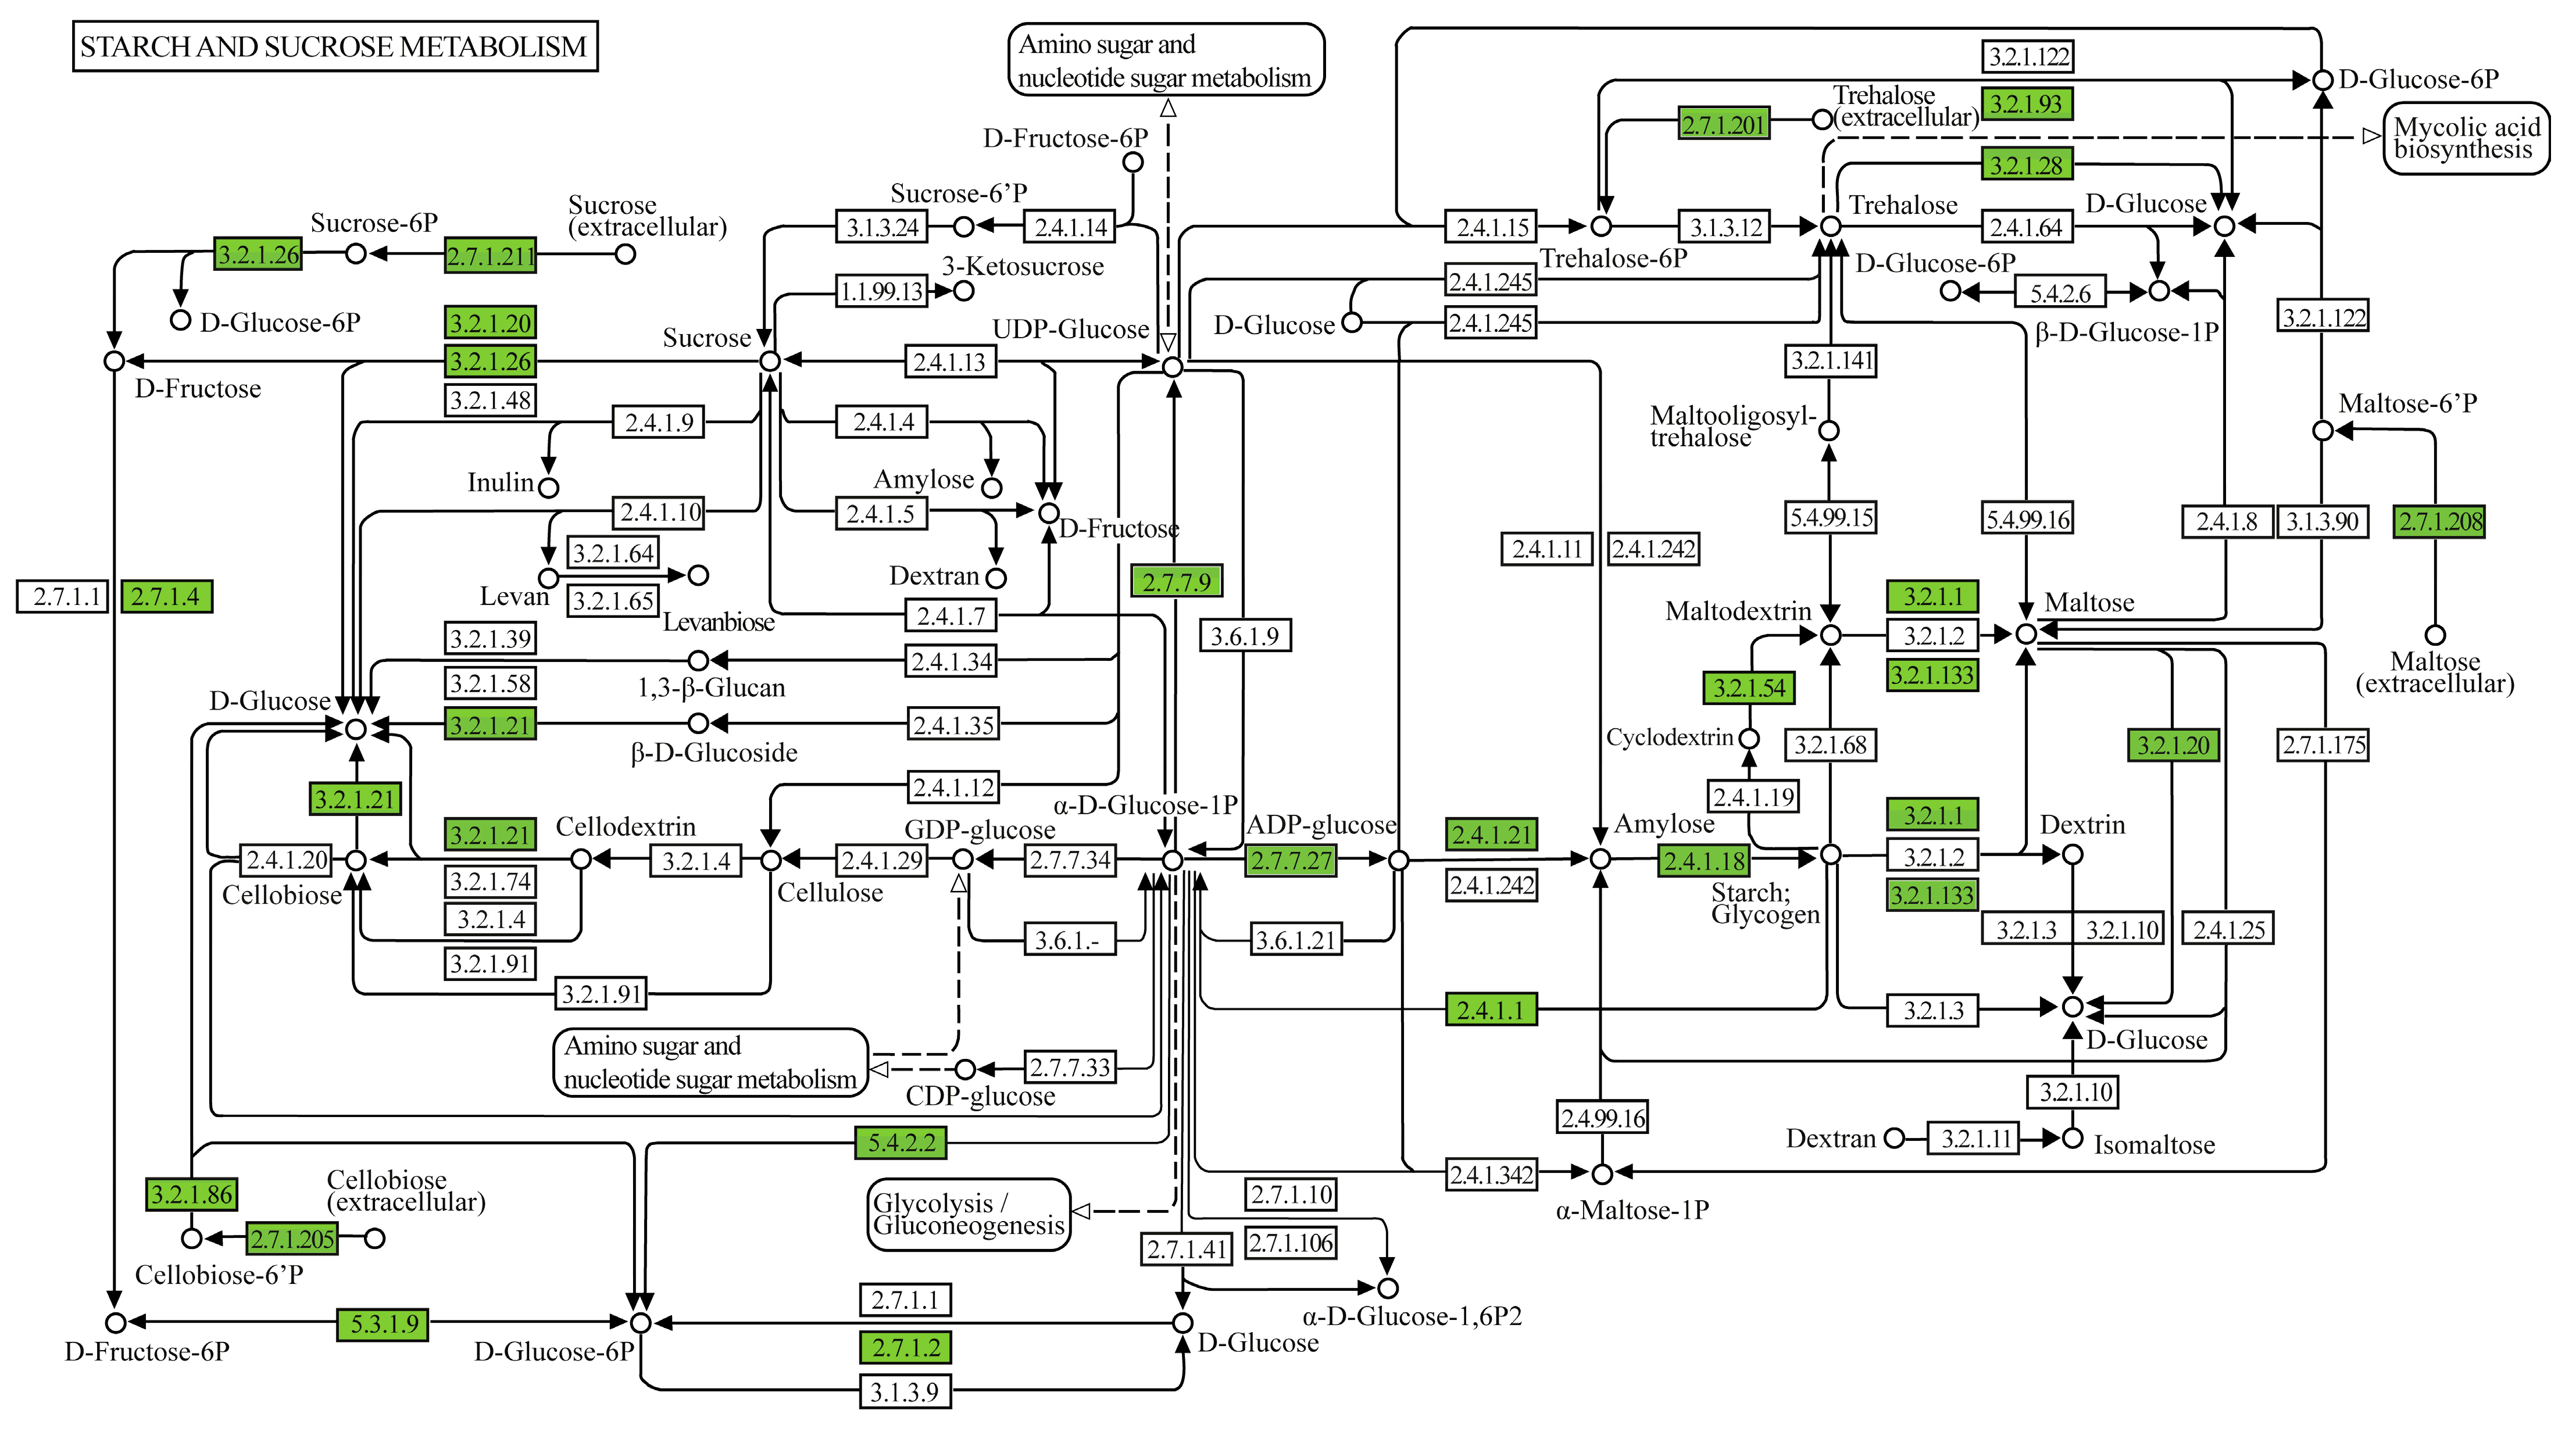Click the UDP-Glucose compound circle node
Screen dimensions: 2576x1439
1172,367
